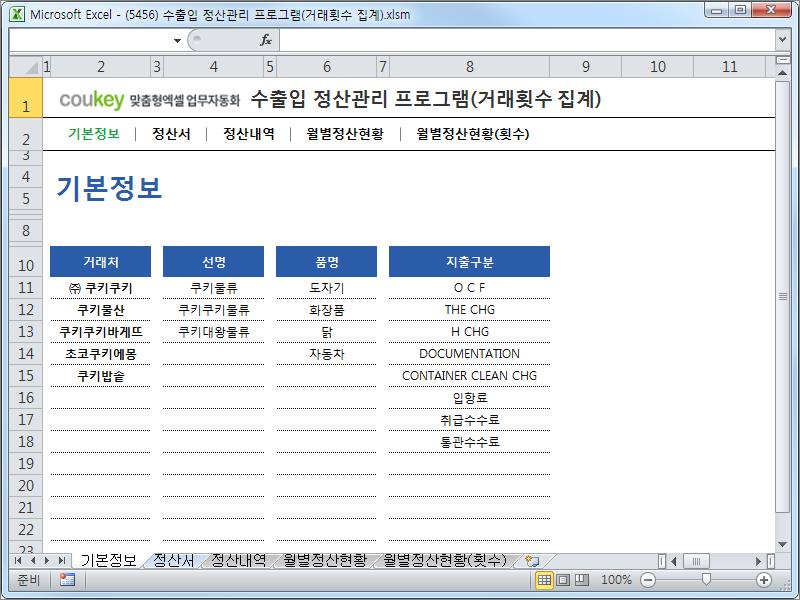Zoom out with the minus button
Viewport: 800px width, 600px height.
(648, 580)
